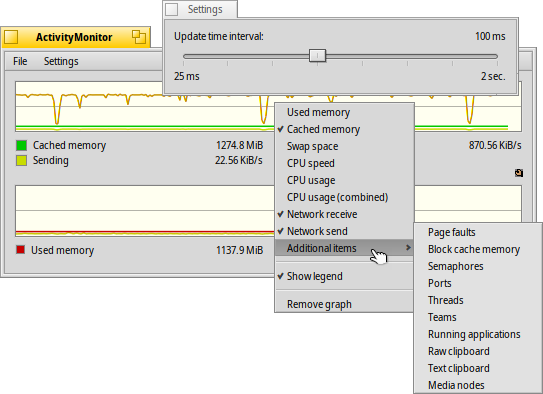Click the 22.56 KiB/s value
Screen dimensions: 543x394
coord(239,160)
